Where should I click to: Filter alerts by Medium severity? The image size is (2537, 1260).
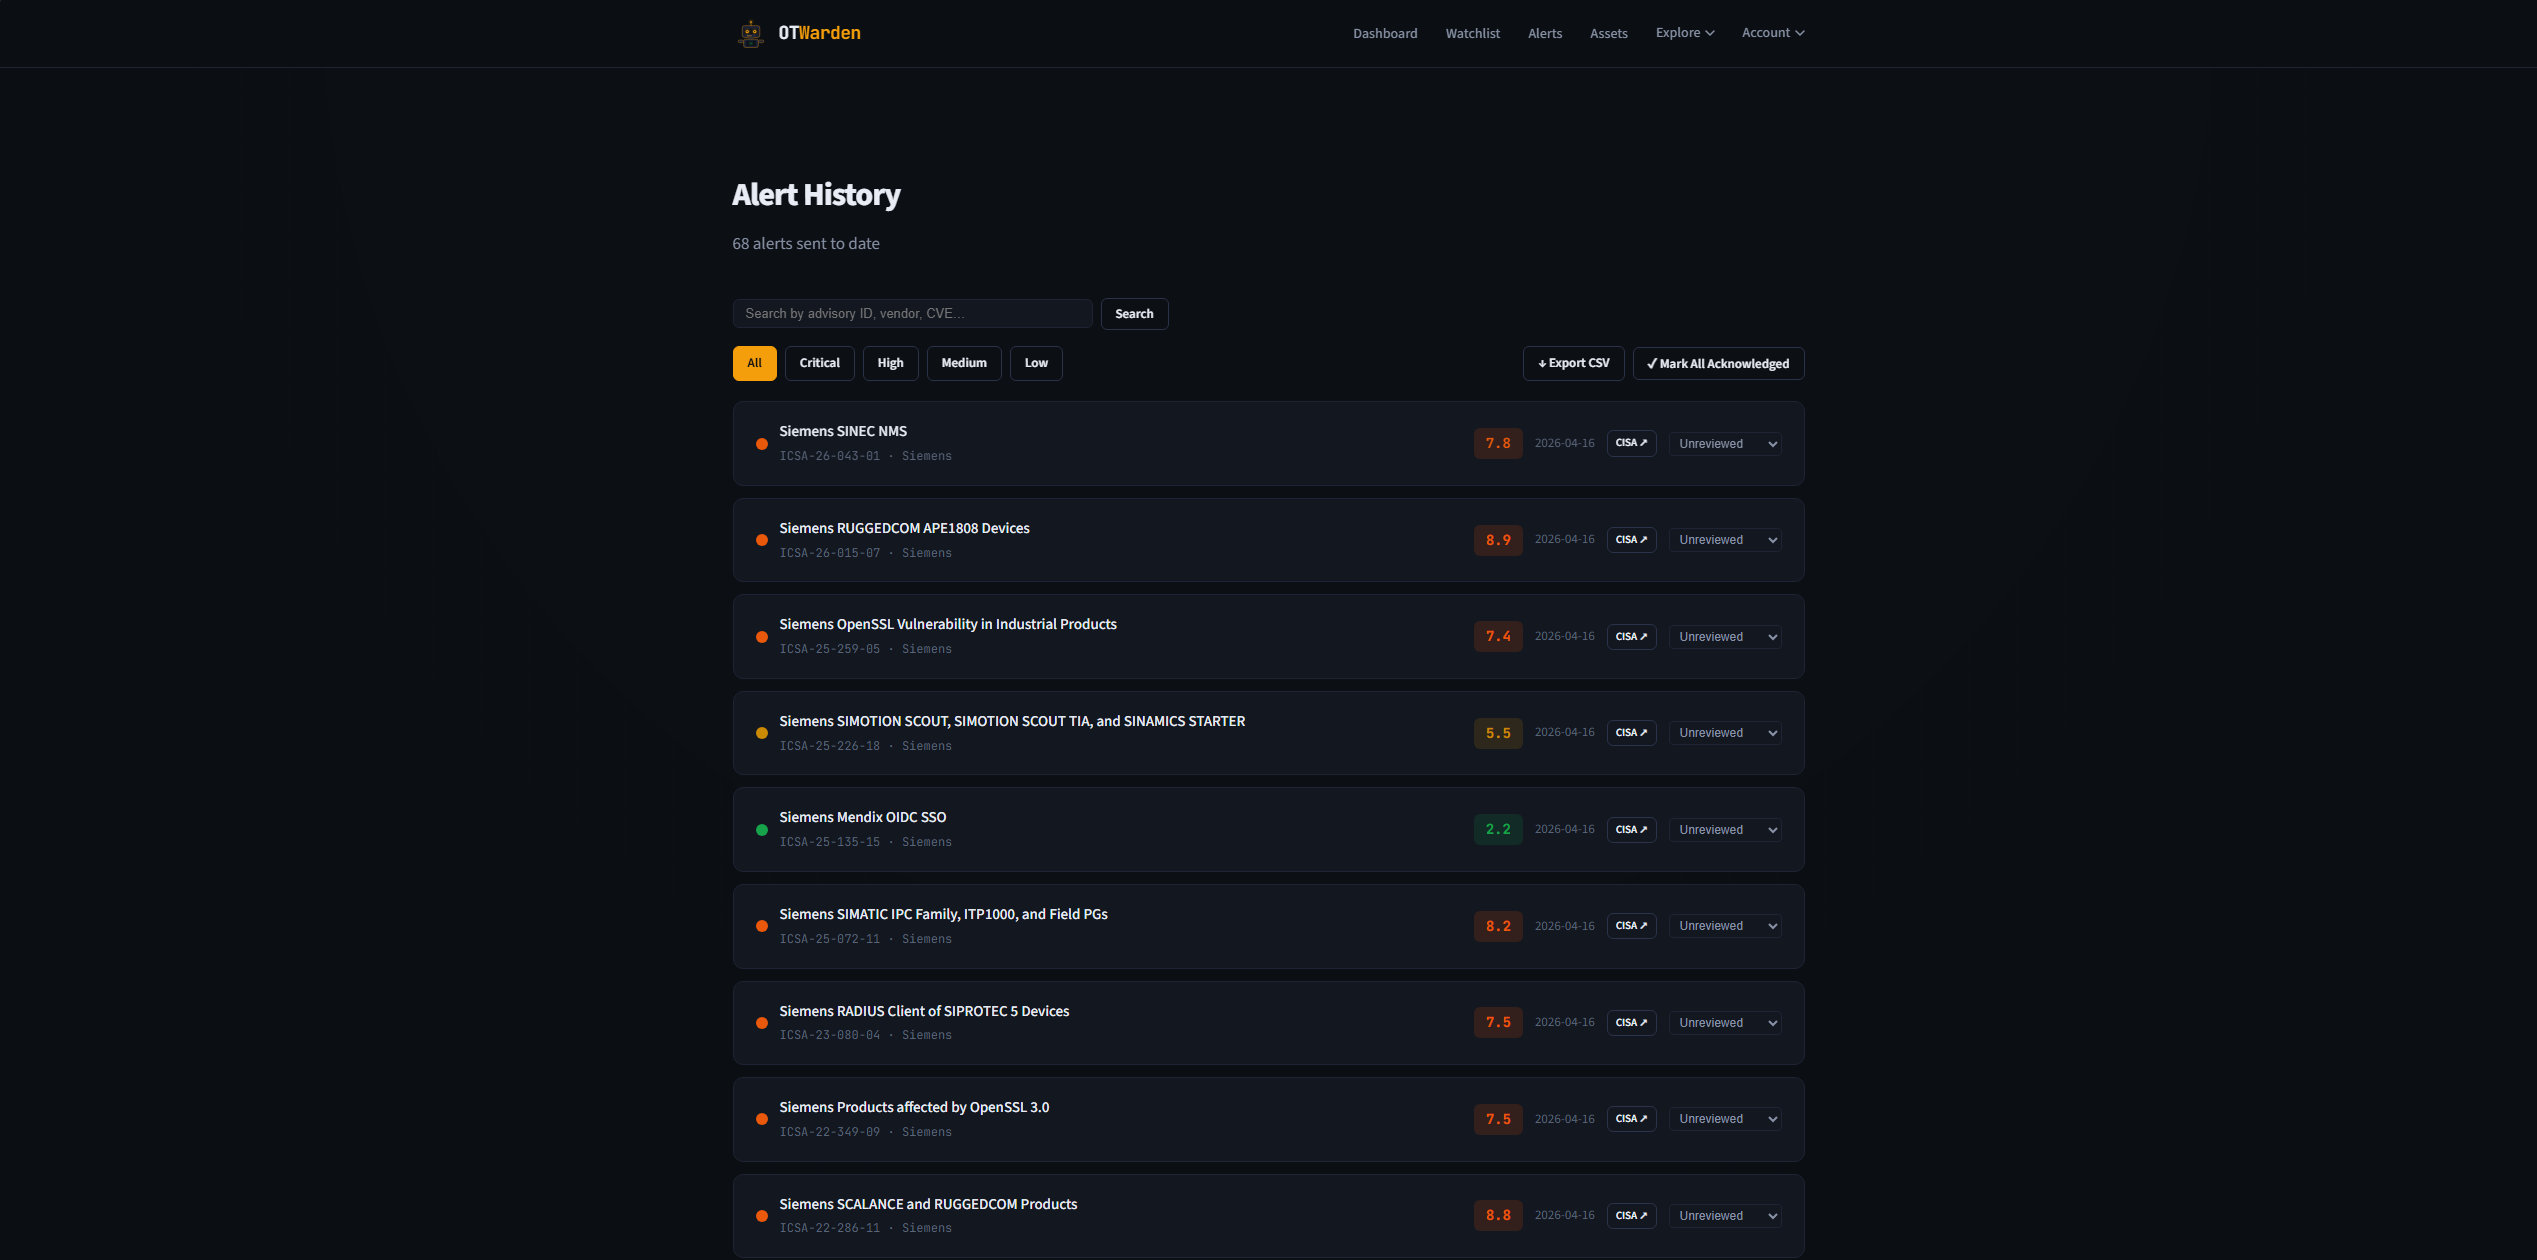pos(964,363)
